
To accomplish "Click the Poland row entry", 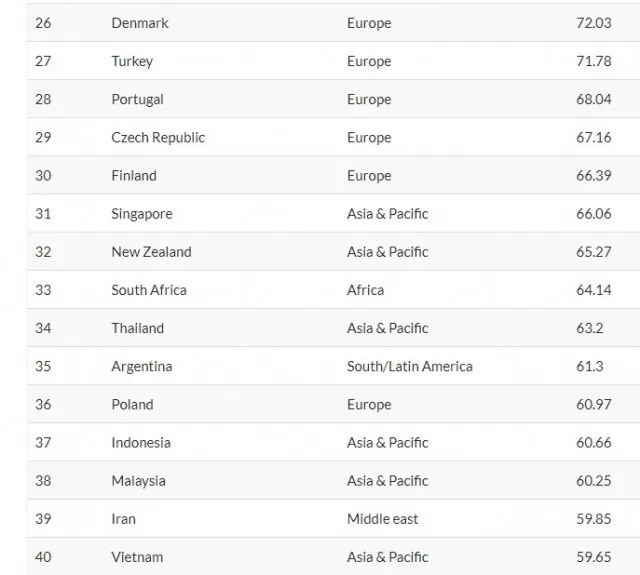I will pyautogui.click(x=132, y=404).
